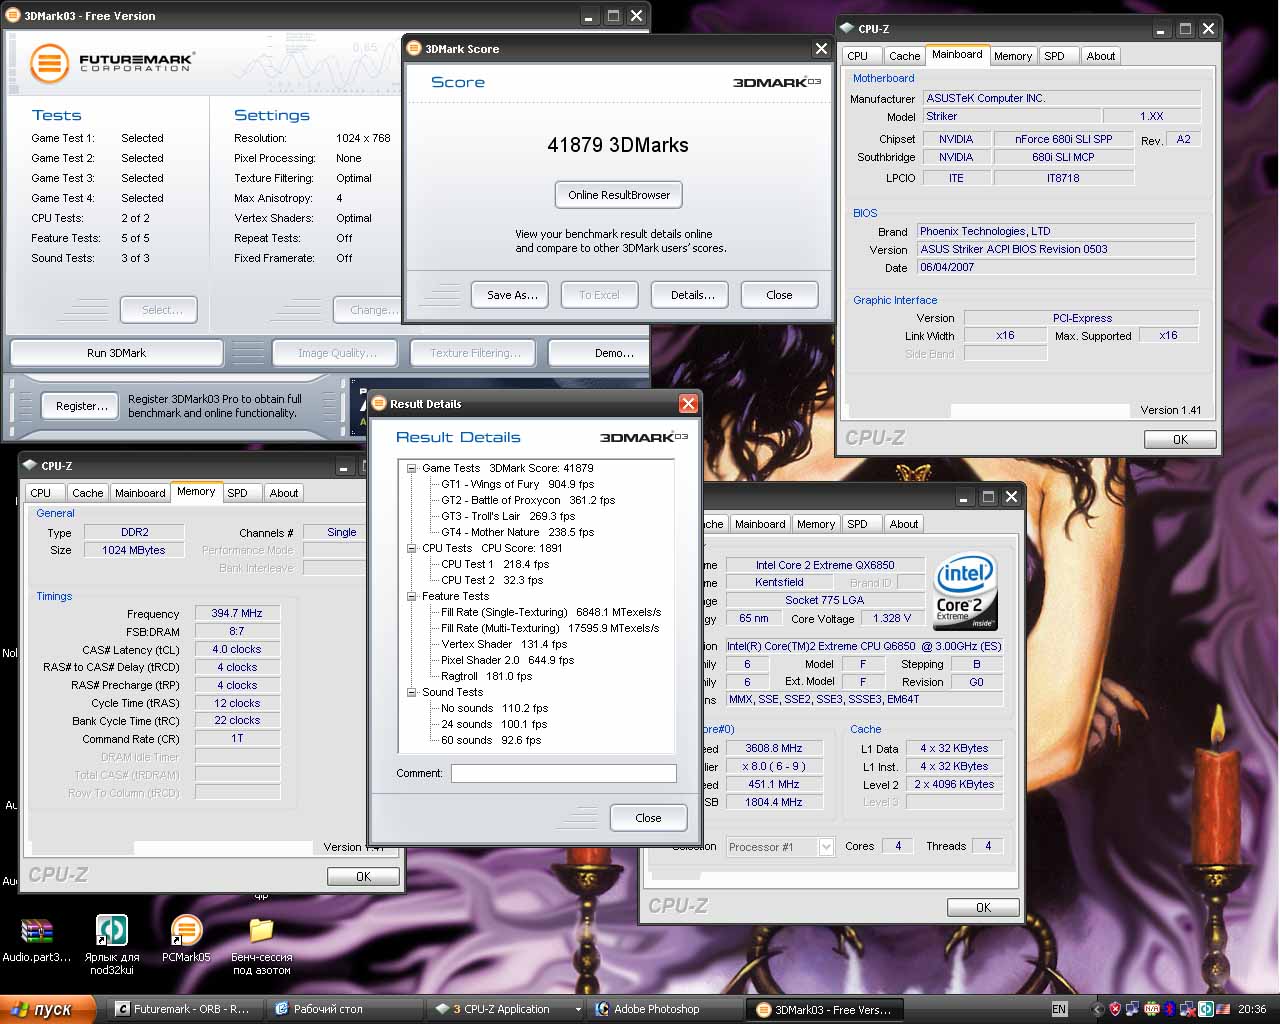Open the Cache tab in the Mainboard CPU-Z window
1280x1024 pixels.
[x=904, y=56]
